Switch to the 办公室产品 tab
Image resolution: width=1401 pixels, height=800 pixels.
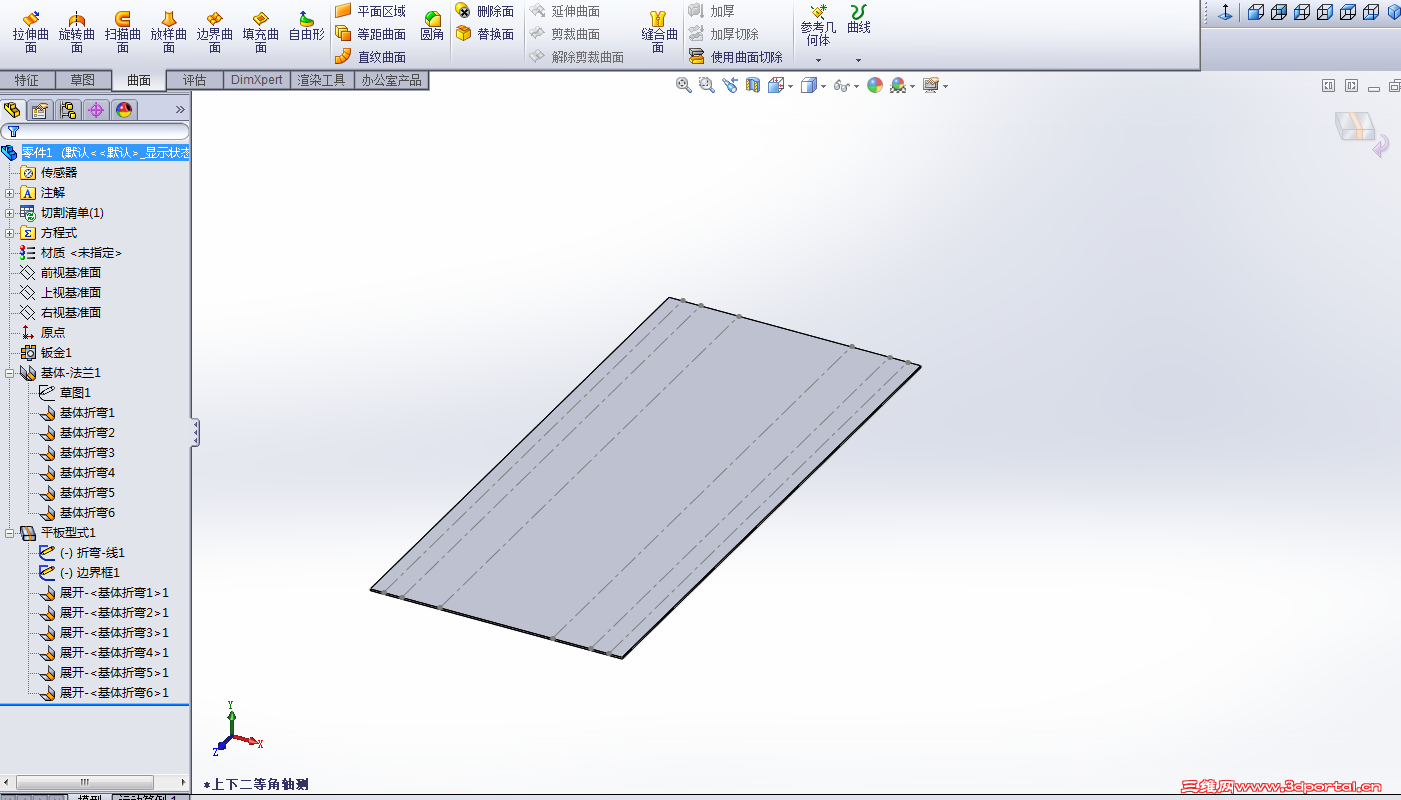click(x=392, y=80)
